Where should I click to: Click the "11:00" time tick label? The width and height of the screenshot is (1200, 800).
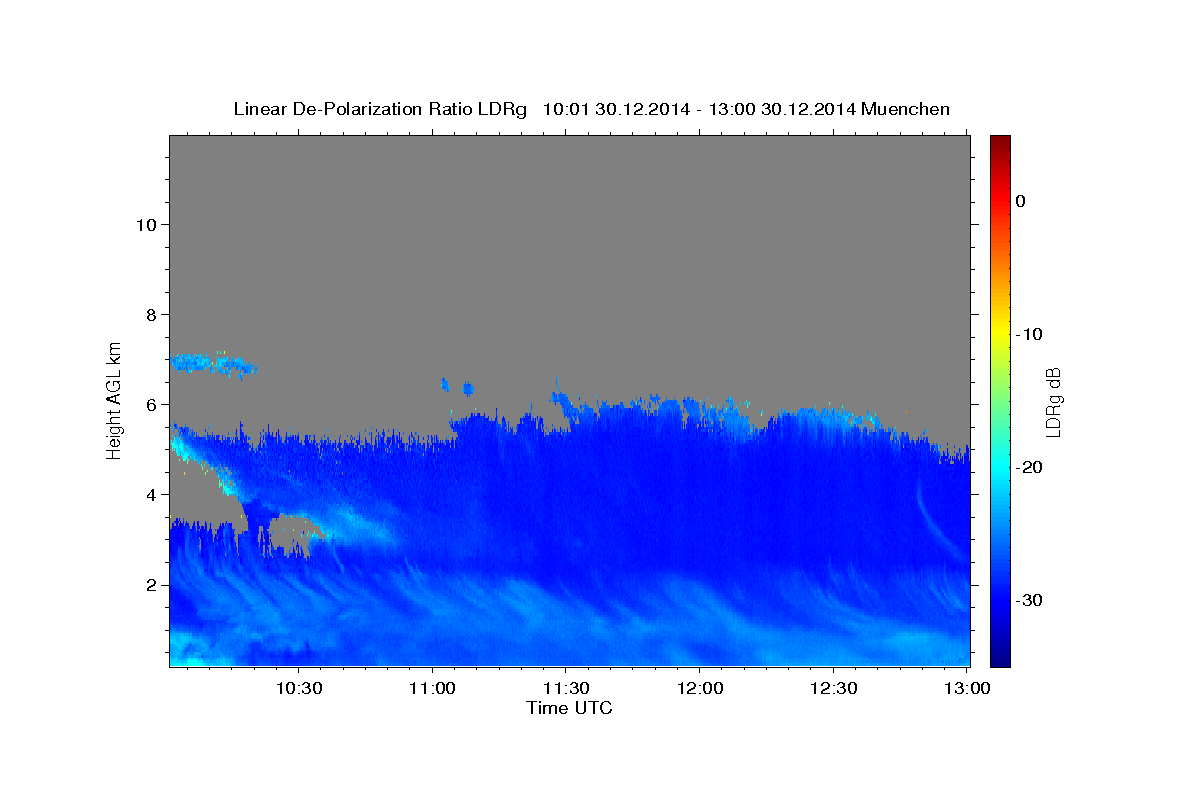433,688
